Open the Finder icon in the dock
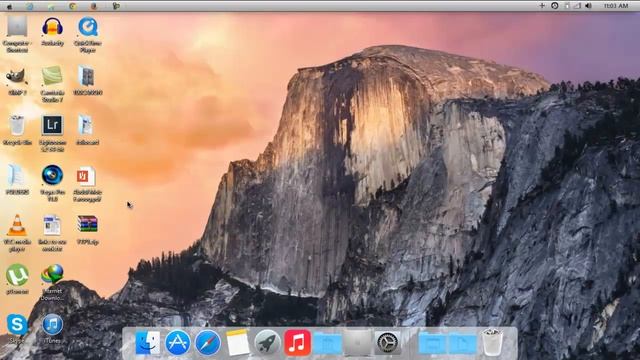The height and width of the screenshot is (360, 640). click(147, 342)
